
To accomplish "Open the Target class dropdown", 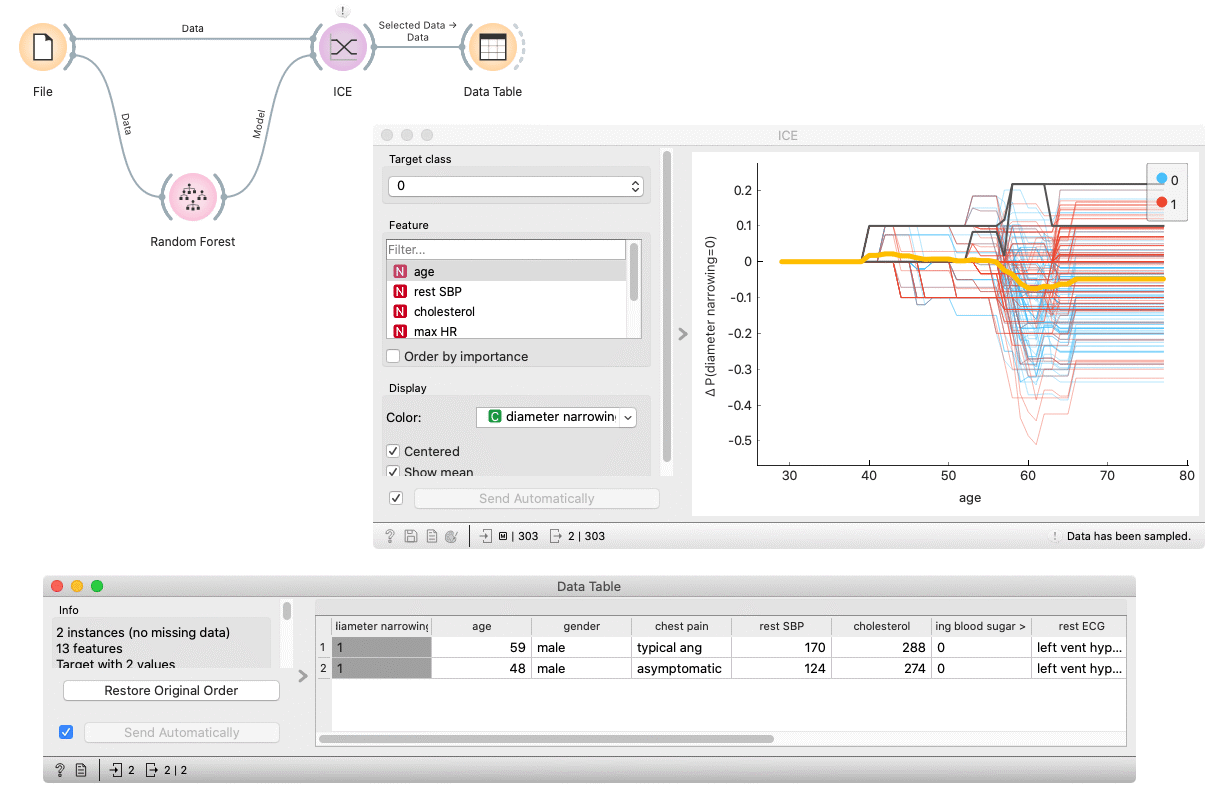I will point(515,186).
